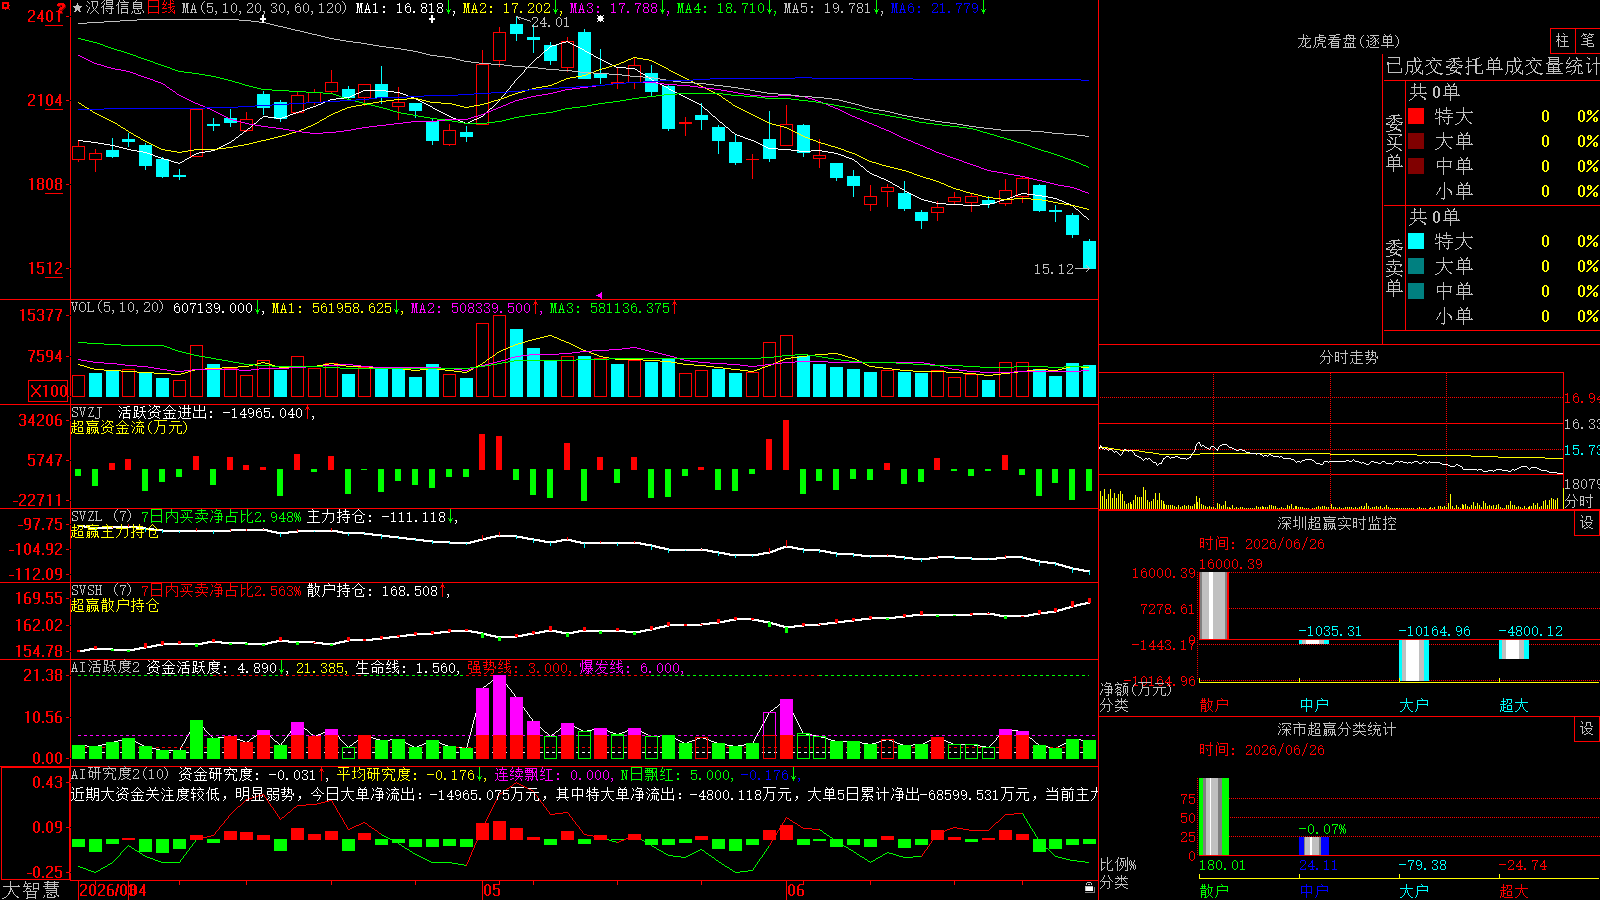Click the 大户 label in 深市超赢分类统计
This screenshot has height=900, width=1600.
1414,890
